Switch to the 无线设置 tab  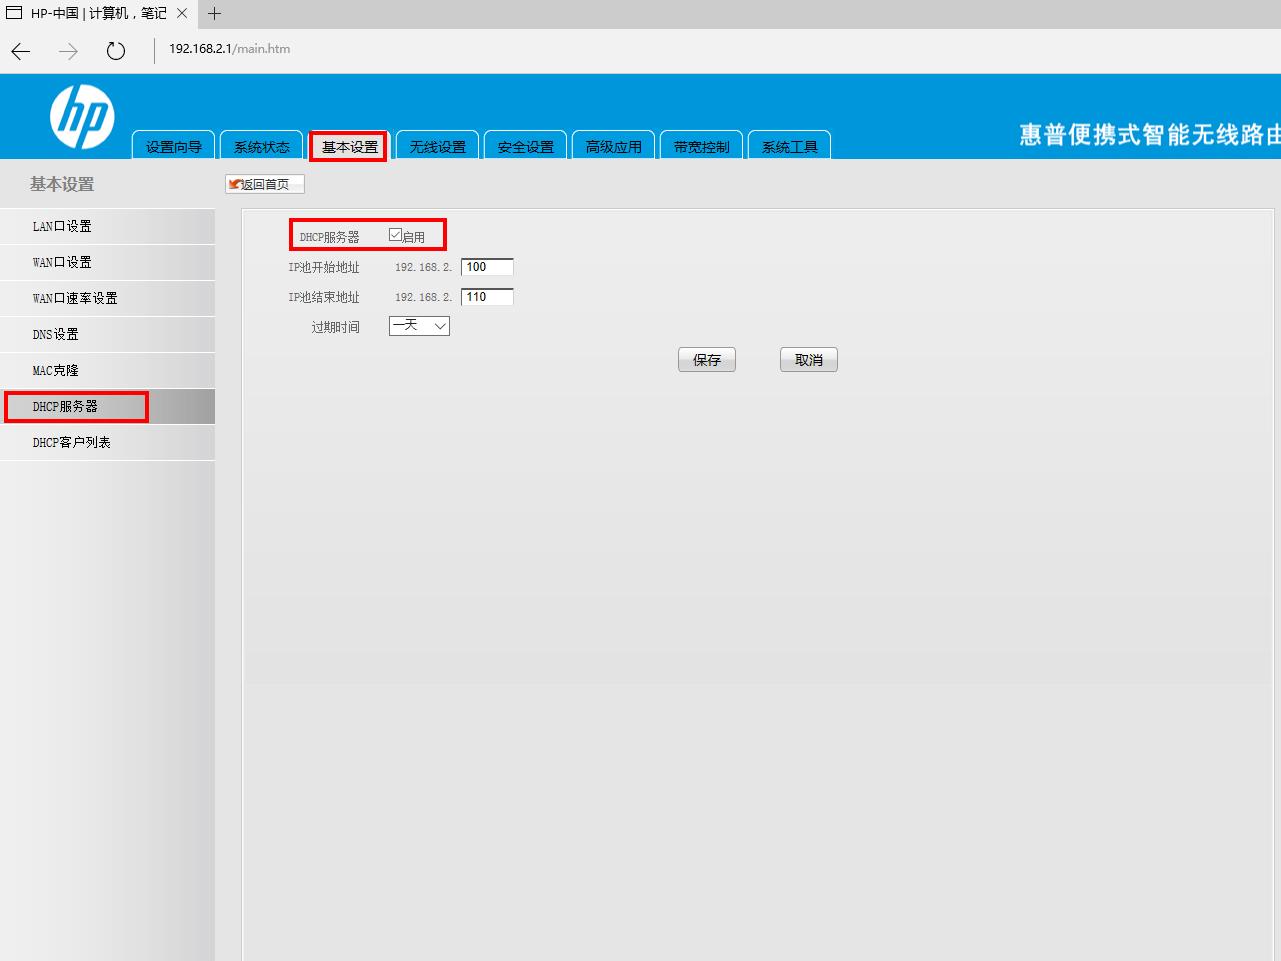(437, 145)
